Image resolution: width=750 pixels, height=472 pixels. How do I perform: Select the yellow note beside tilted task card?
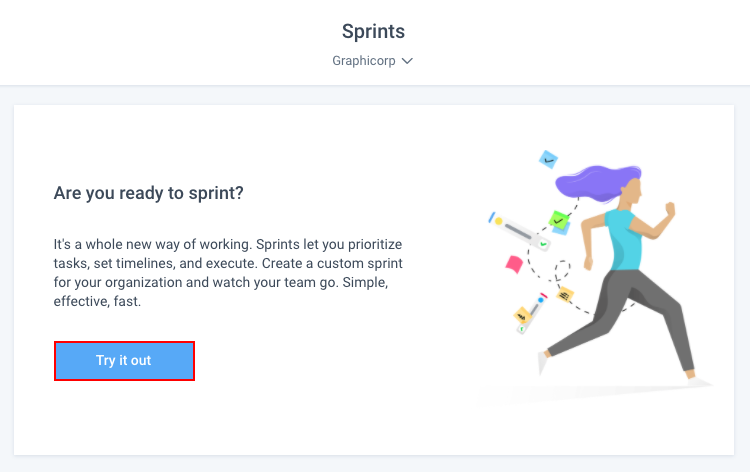click(522, 316)
